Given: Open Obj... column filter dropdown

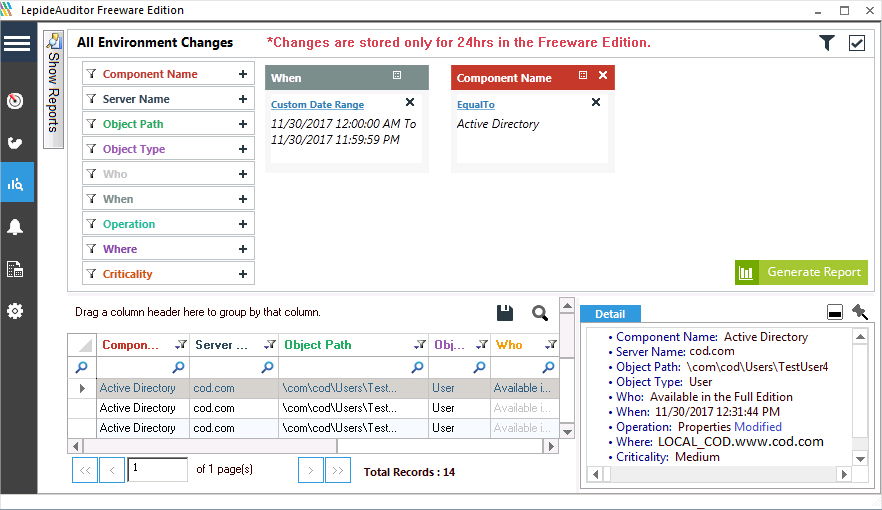Looking at the screenshot, I should point(482,345).
